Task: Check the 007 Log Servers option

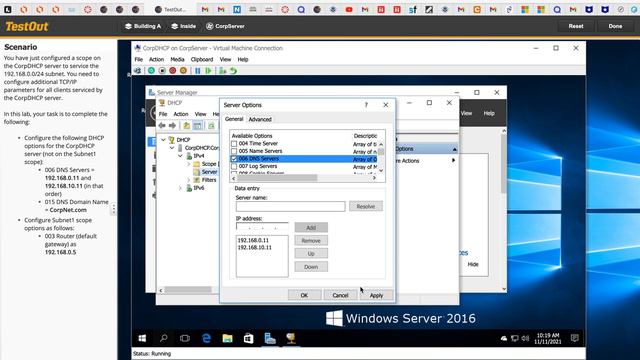Action: (234, 167)
